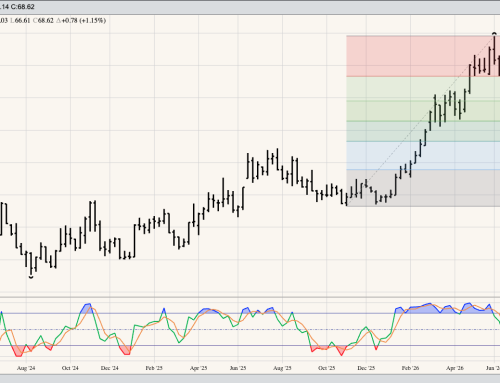
Task: Click the Feb '25 date axis label
Action: (154, 368)
